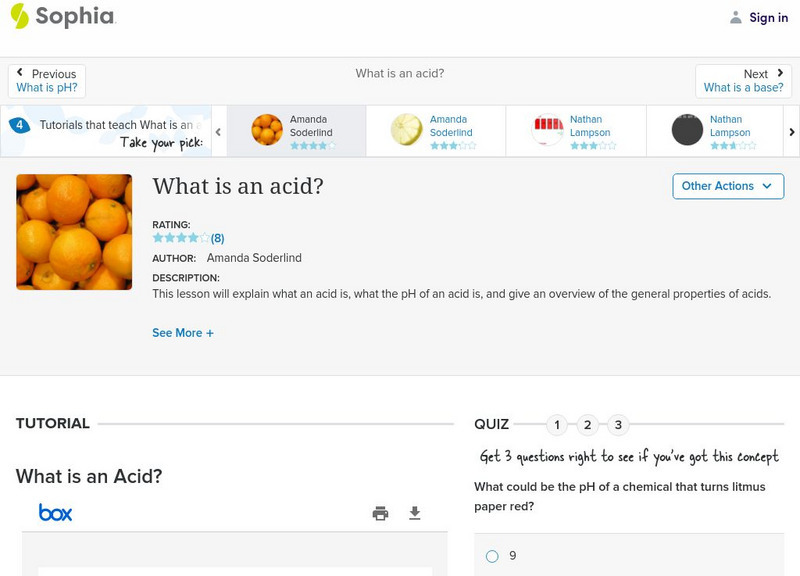This screenshot has height=576, width=800.
Task: Click the Box logo in the tutorial area
Action: [x=57, y=512]
